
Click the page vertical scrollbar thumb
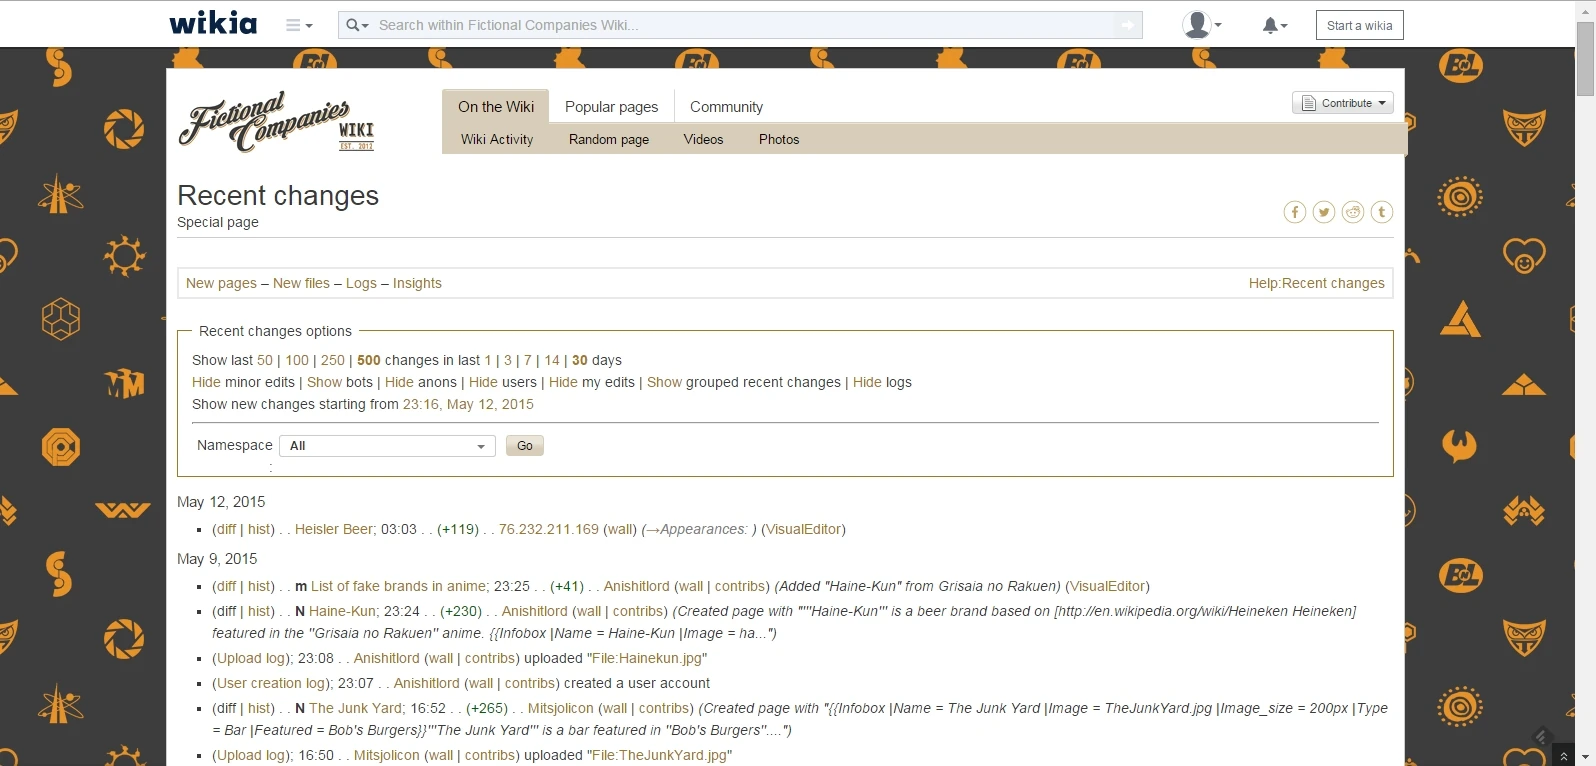point(1586,58)
